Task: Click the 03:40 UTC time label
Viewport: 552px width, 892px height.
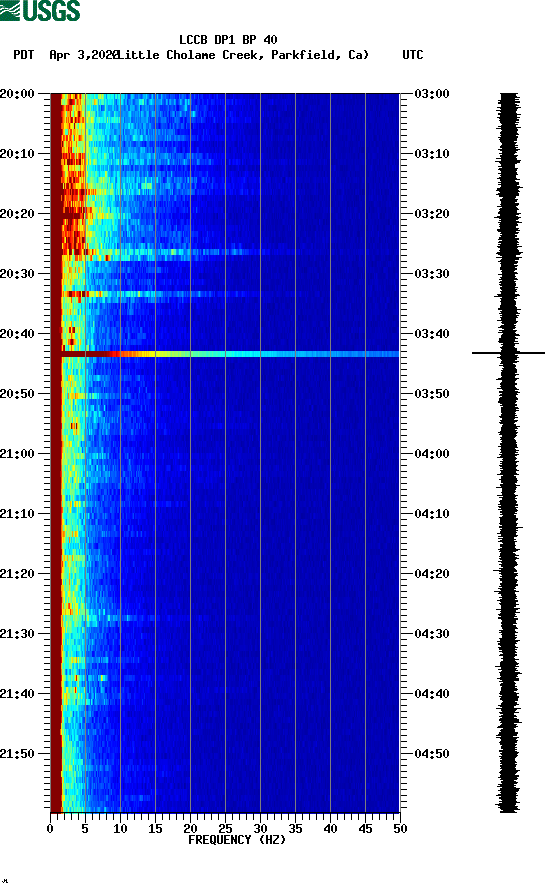Action: pyautogui.click(x=432, y=334)
